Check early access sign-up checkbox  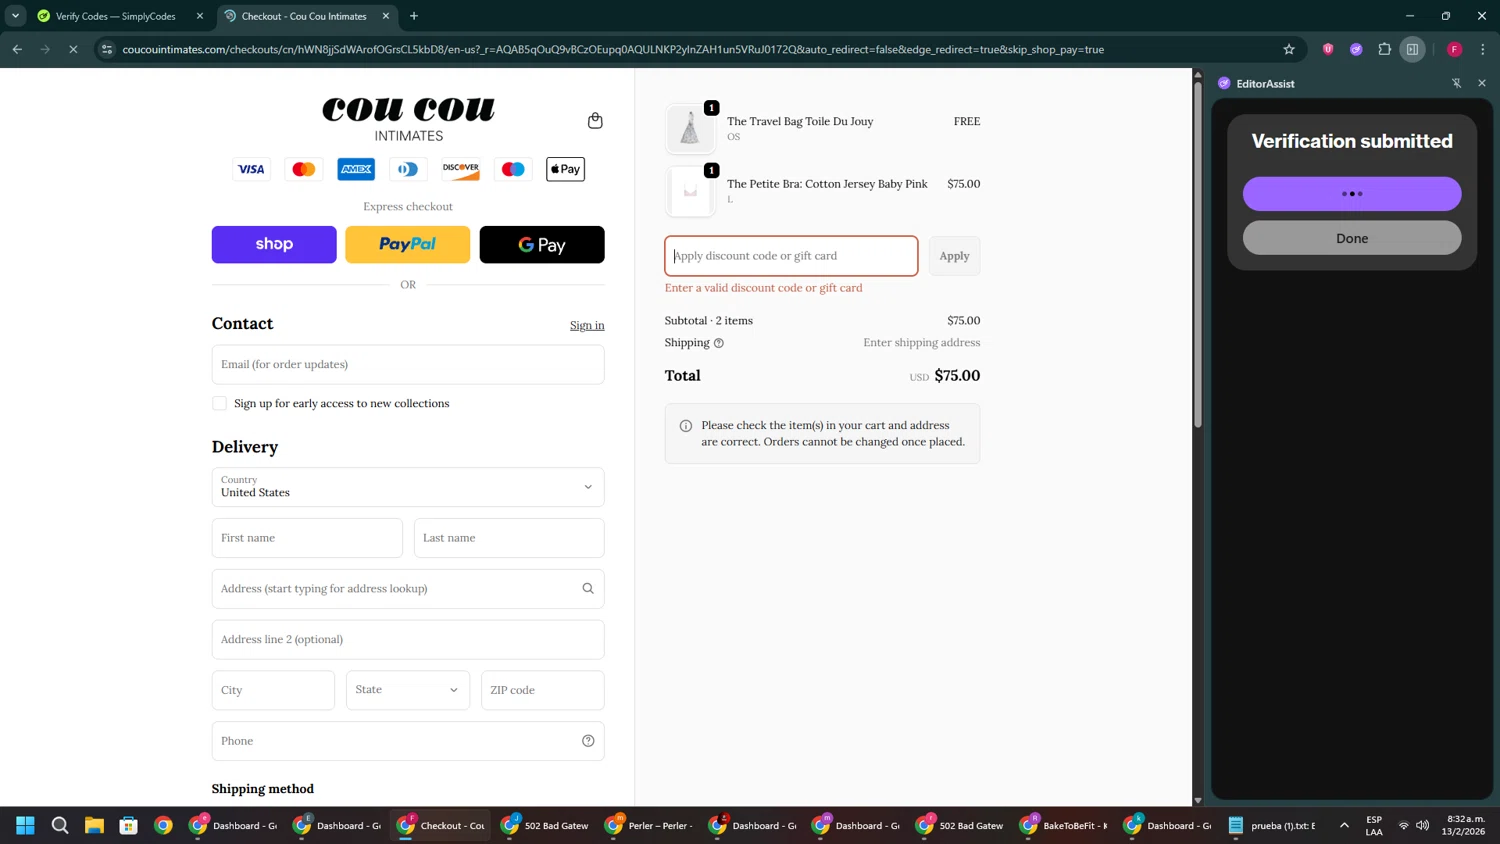pos(219,403)
